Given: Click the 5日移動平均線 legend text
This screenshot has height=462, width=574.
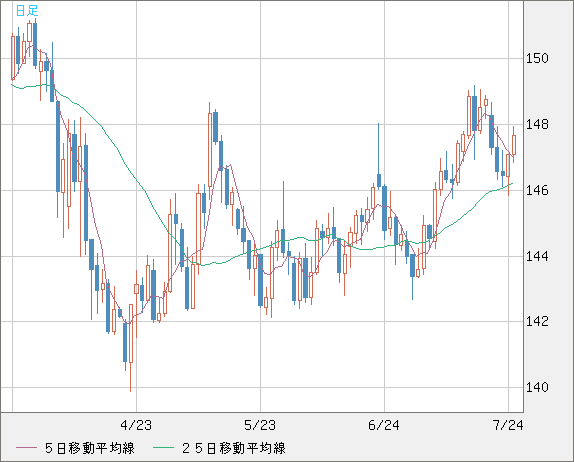Looking at the screenshot, I should [90, 448].
